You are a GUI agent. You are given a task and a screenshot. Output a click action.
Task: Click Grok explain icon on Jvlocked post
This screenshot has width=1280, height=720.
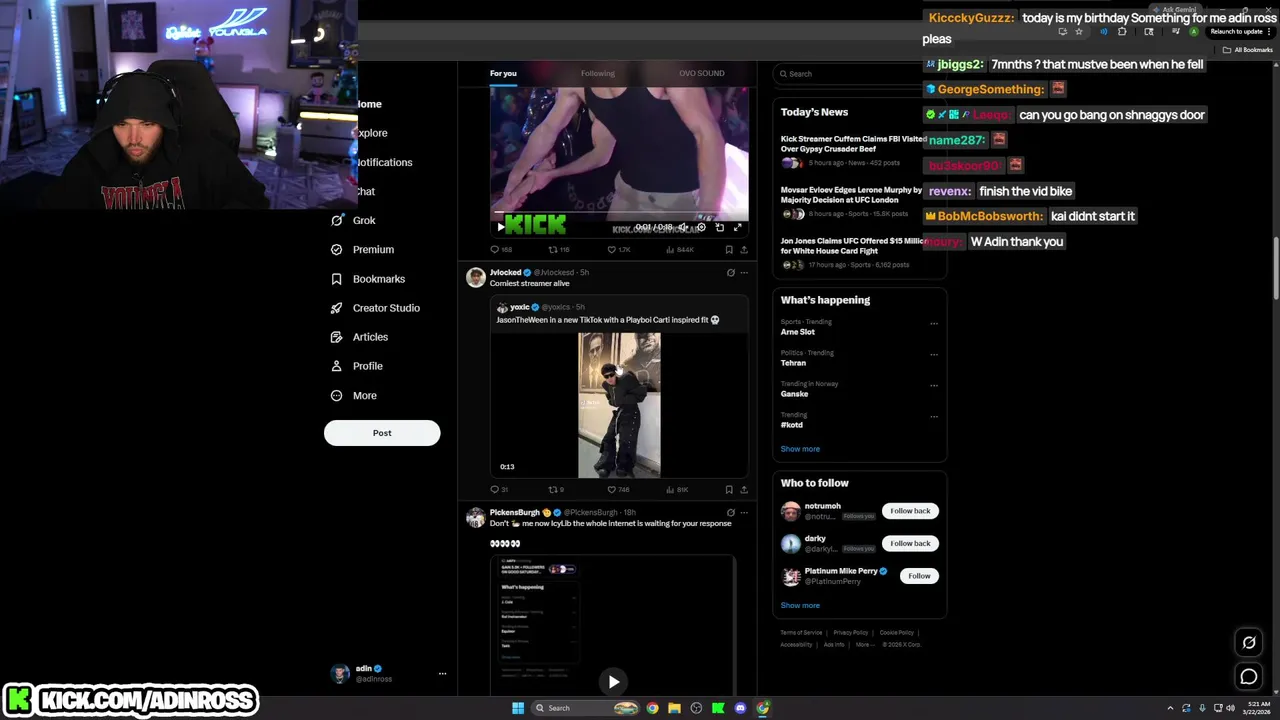(x=730, y=272)
